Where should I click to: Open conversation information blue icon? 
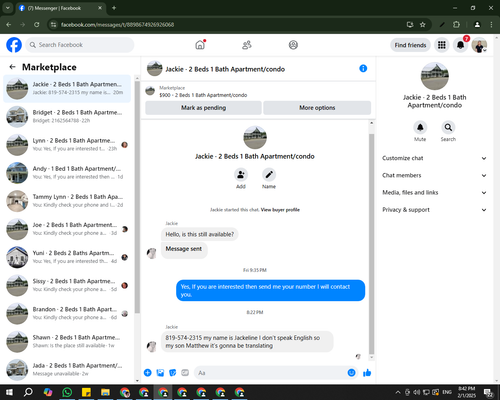pyautogui.click(x=363, y=68)
